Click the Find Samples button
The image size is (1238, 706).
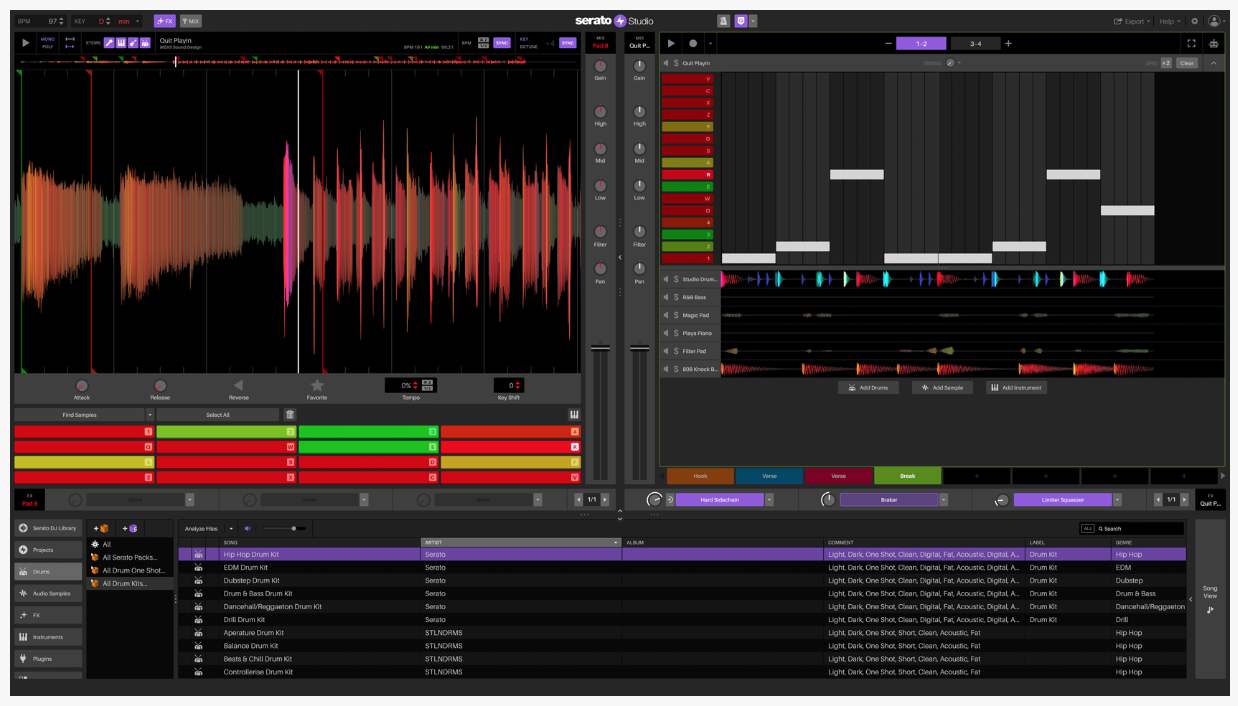coord(79,414)
